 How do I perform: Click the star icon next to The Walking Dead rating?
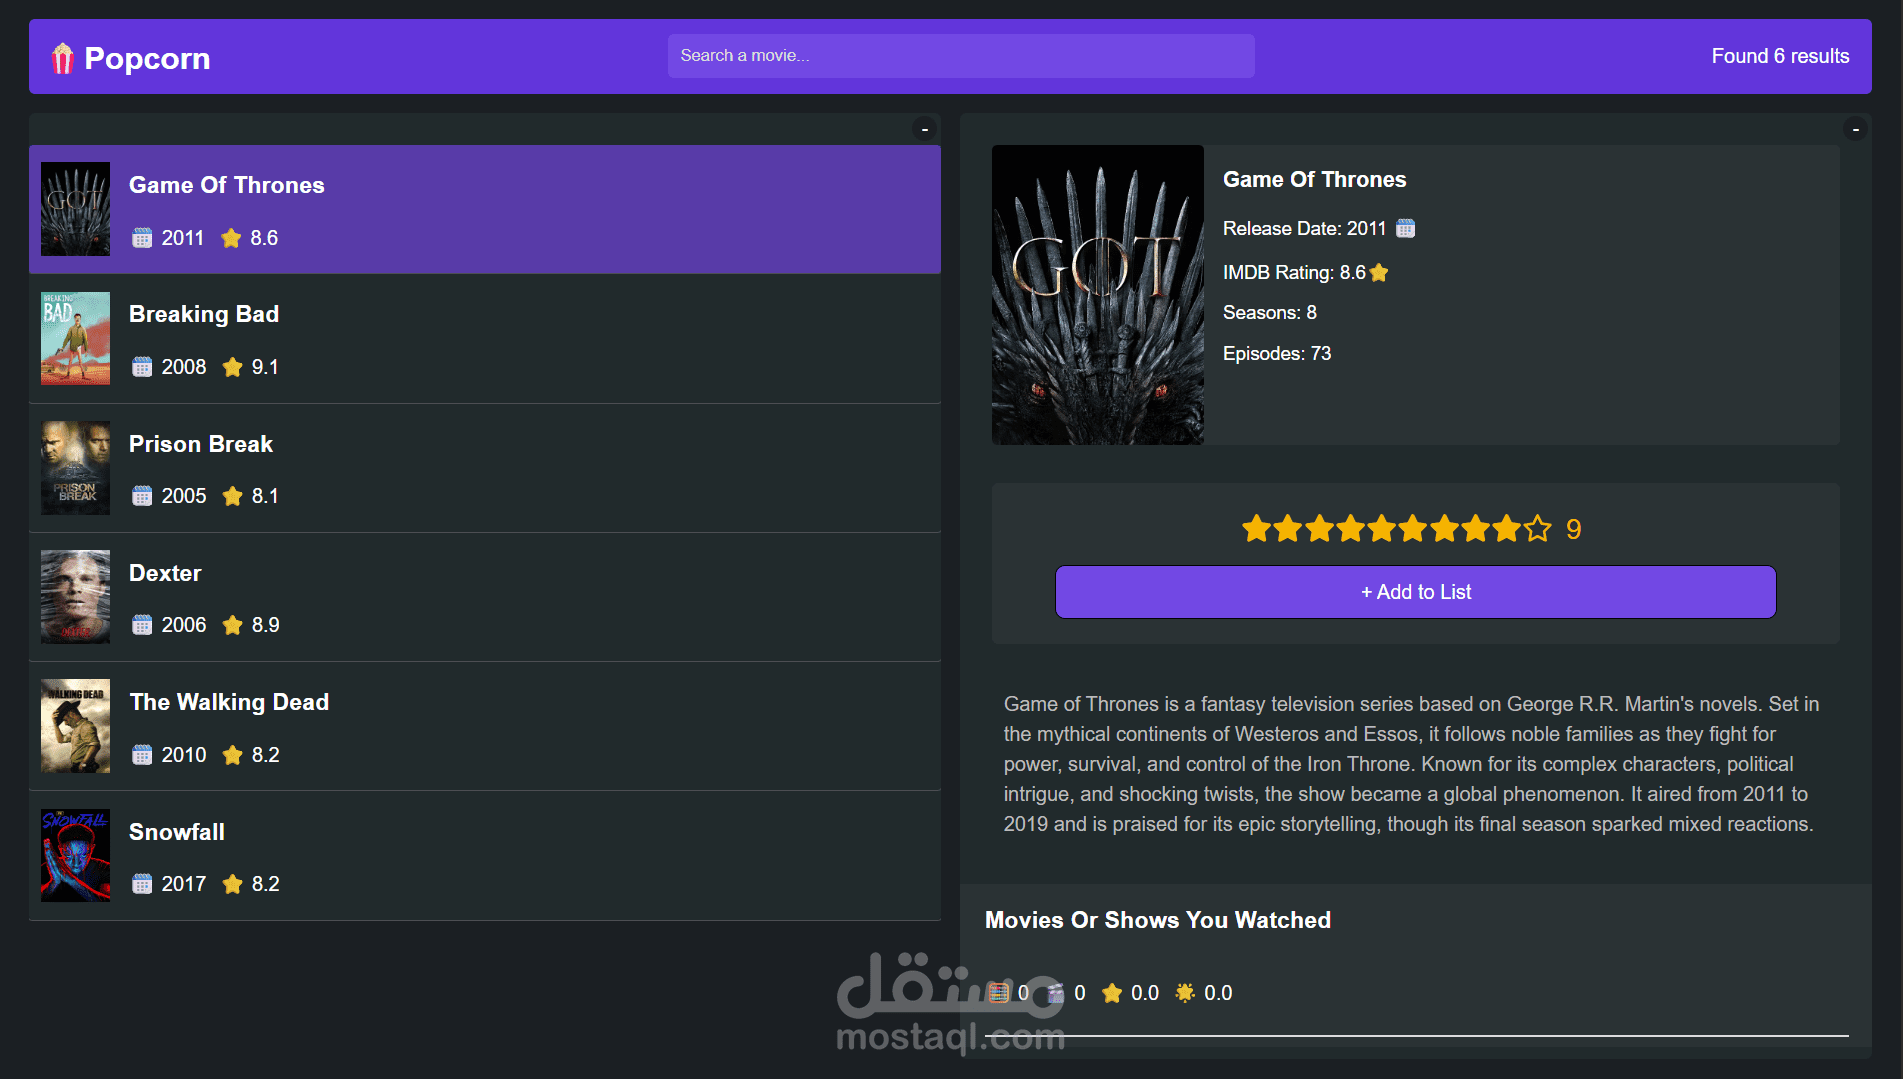[x=233, y=755]
